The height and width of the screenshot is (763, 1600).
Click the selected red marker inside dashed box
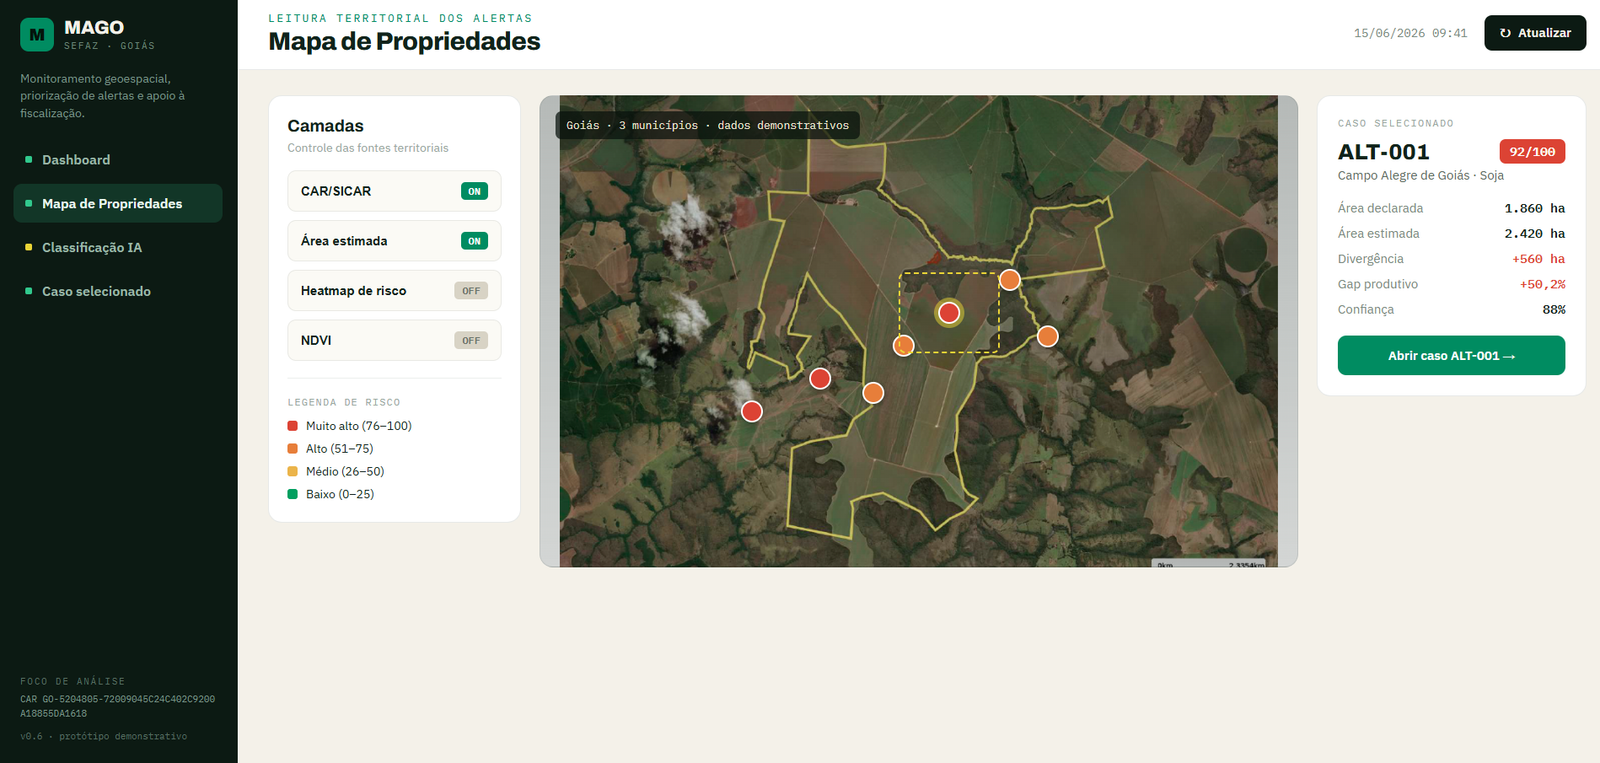[949, 313]
